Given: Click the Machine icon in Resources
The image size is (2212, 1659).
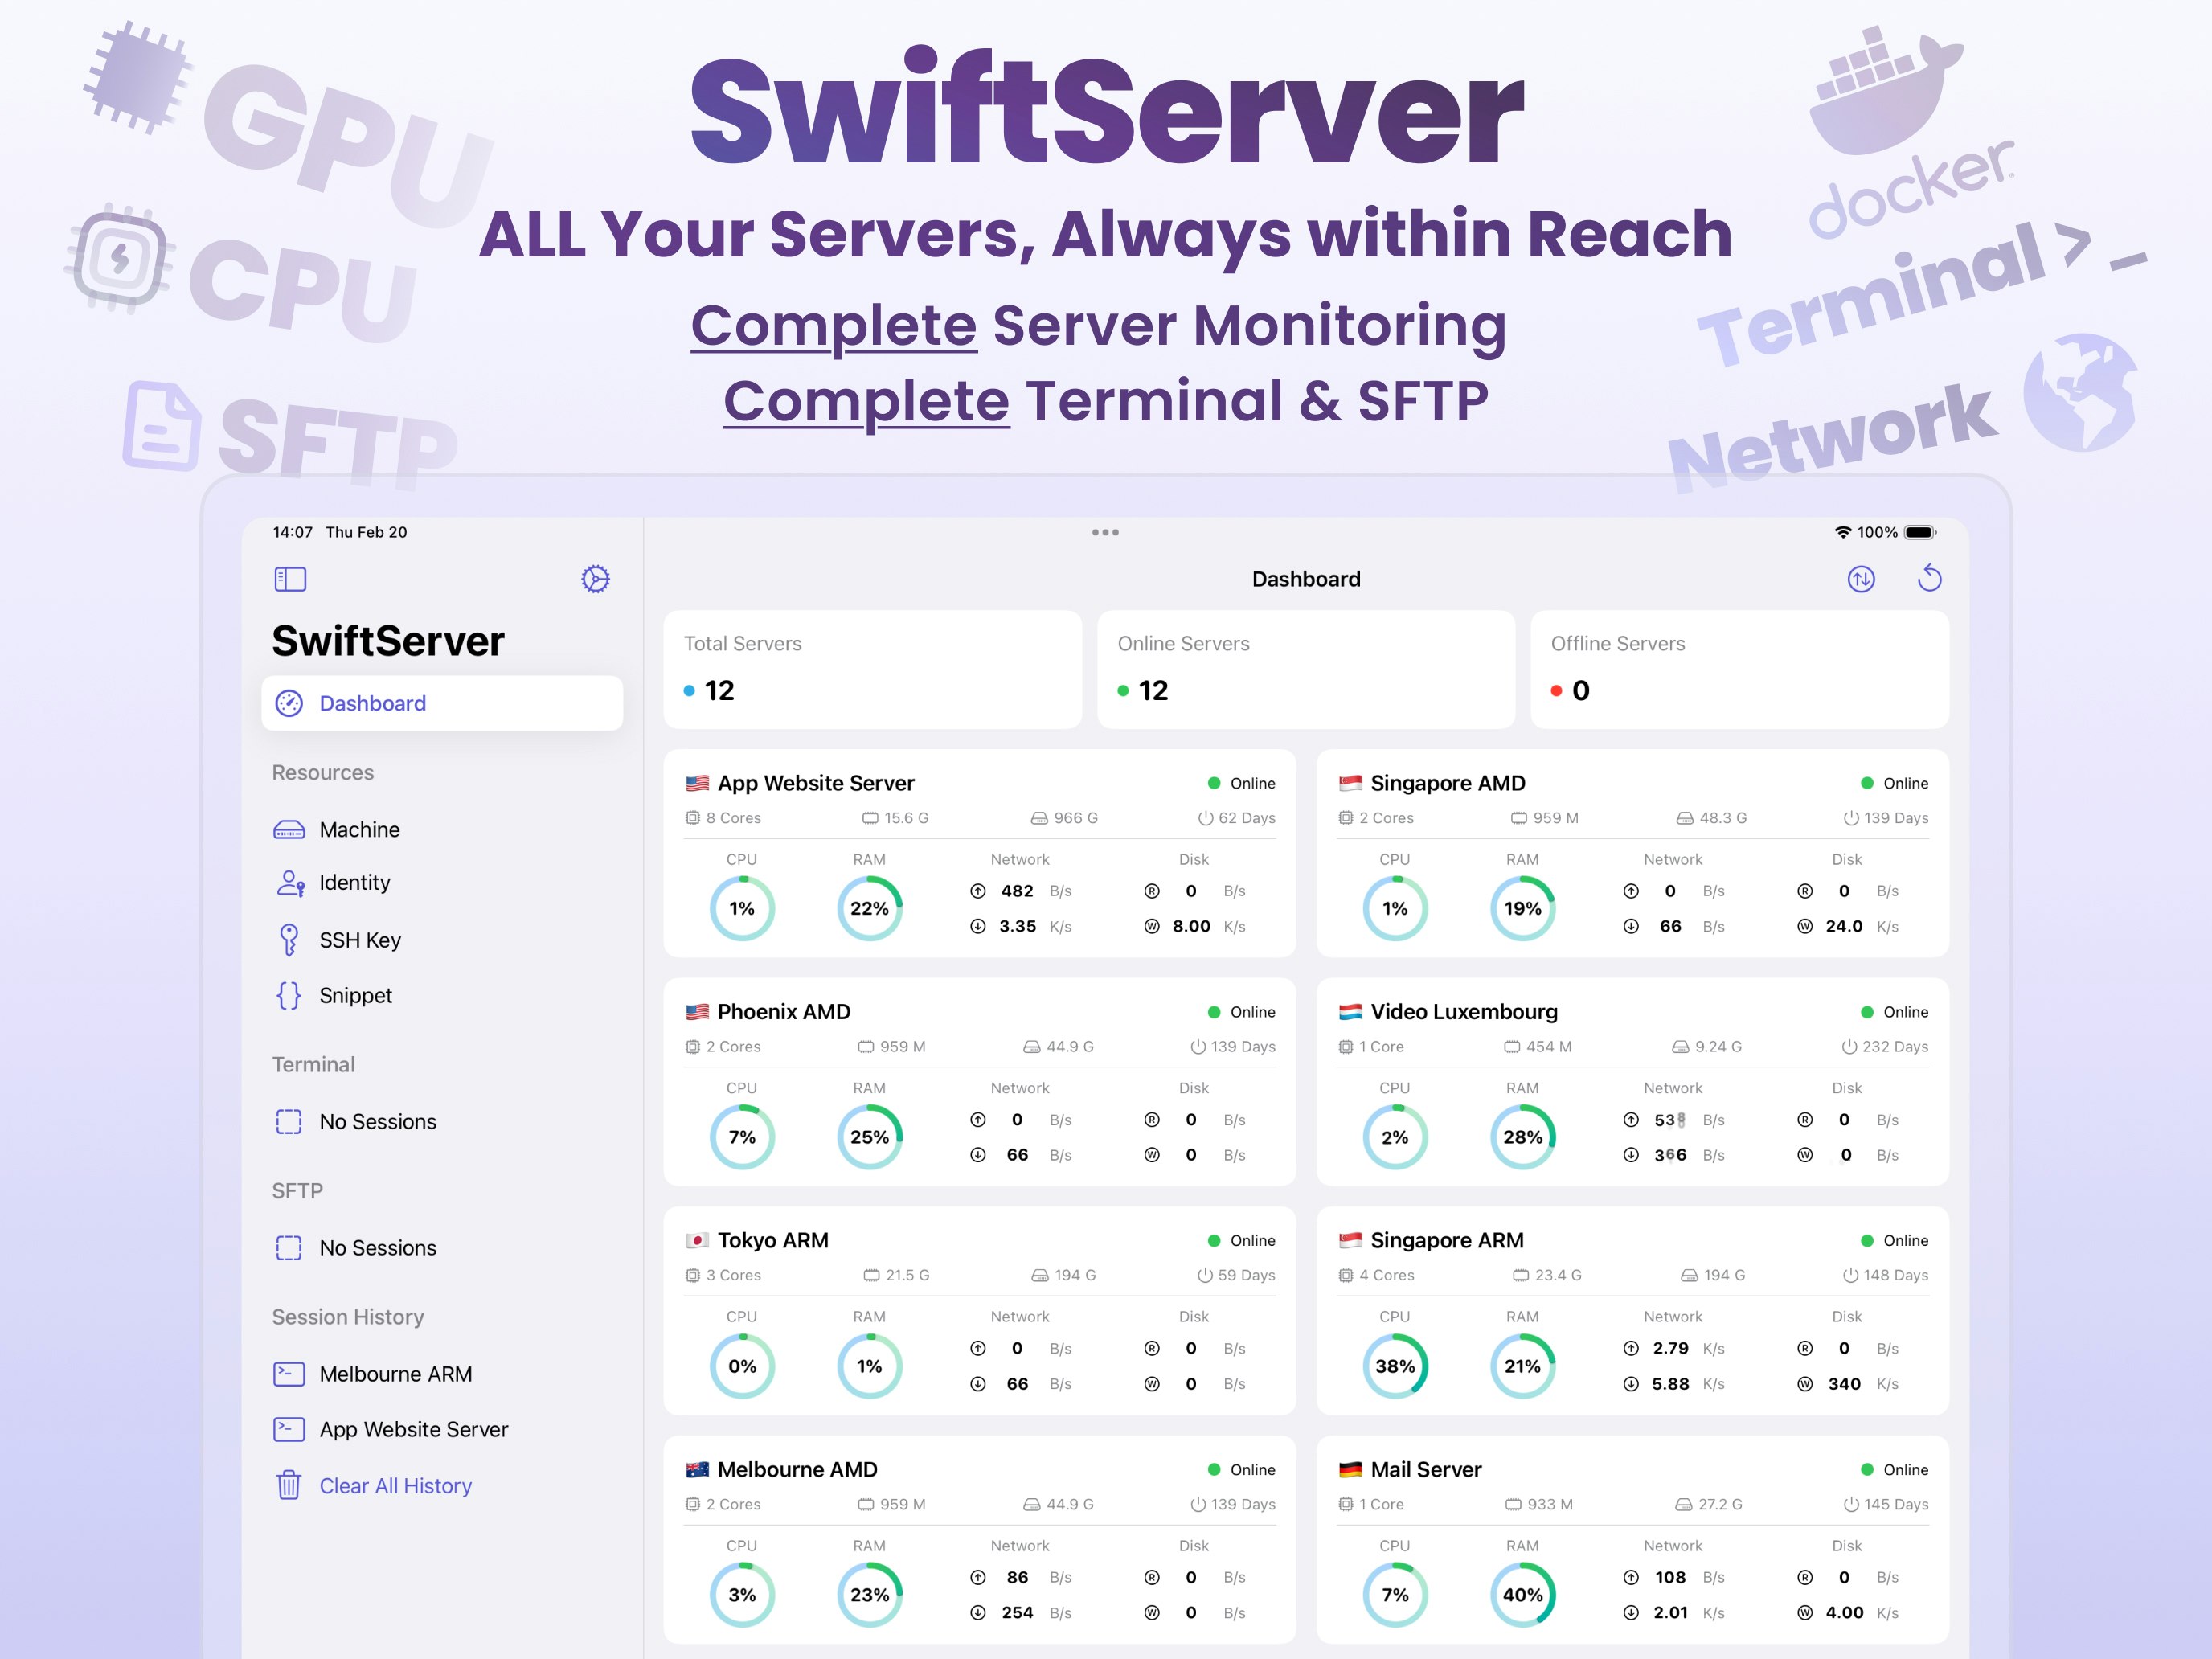Looking at the screenshot, I should point(289,830).
